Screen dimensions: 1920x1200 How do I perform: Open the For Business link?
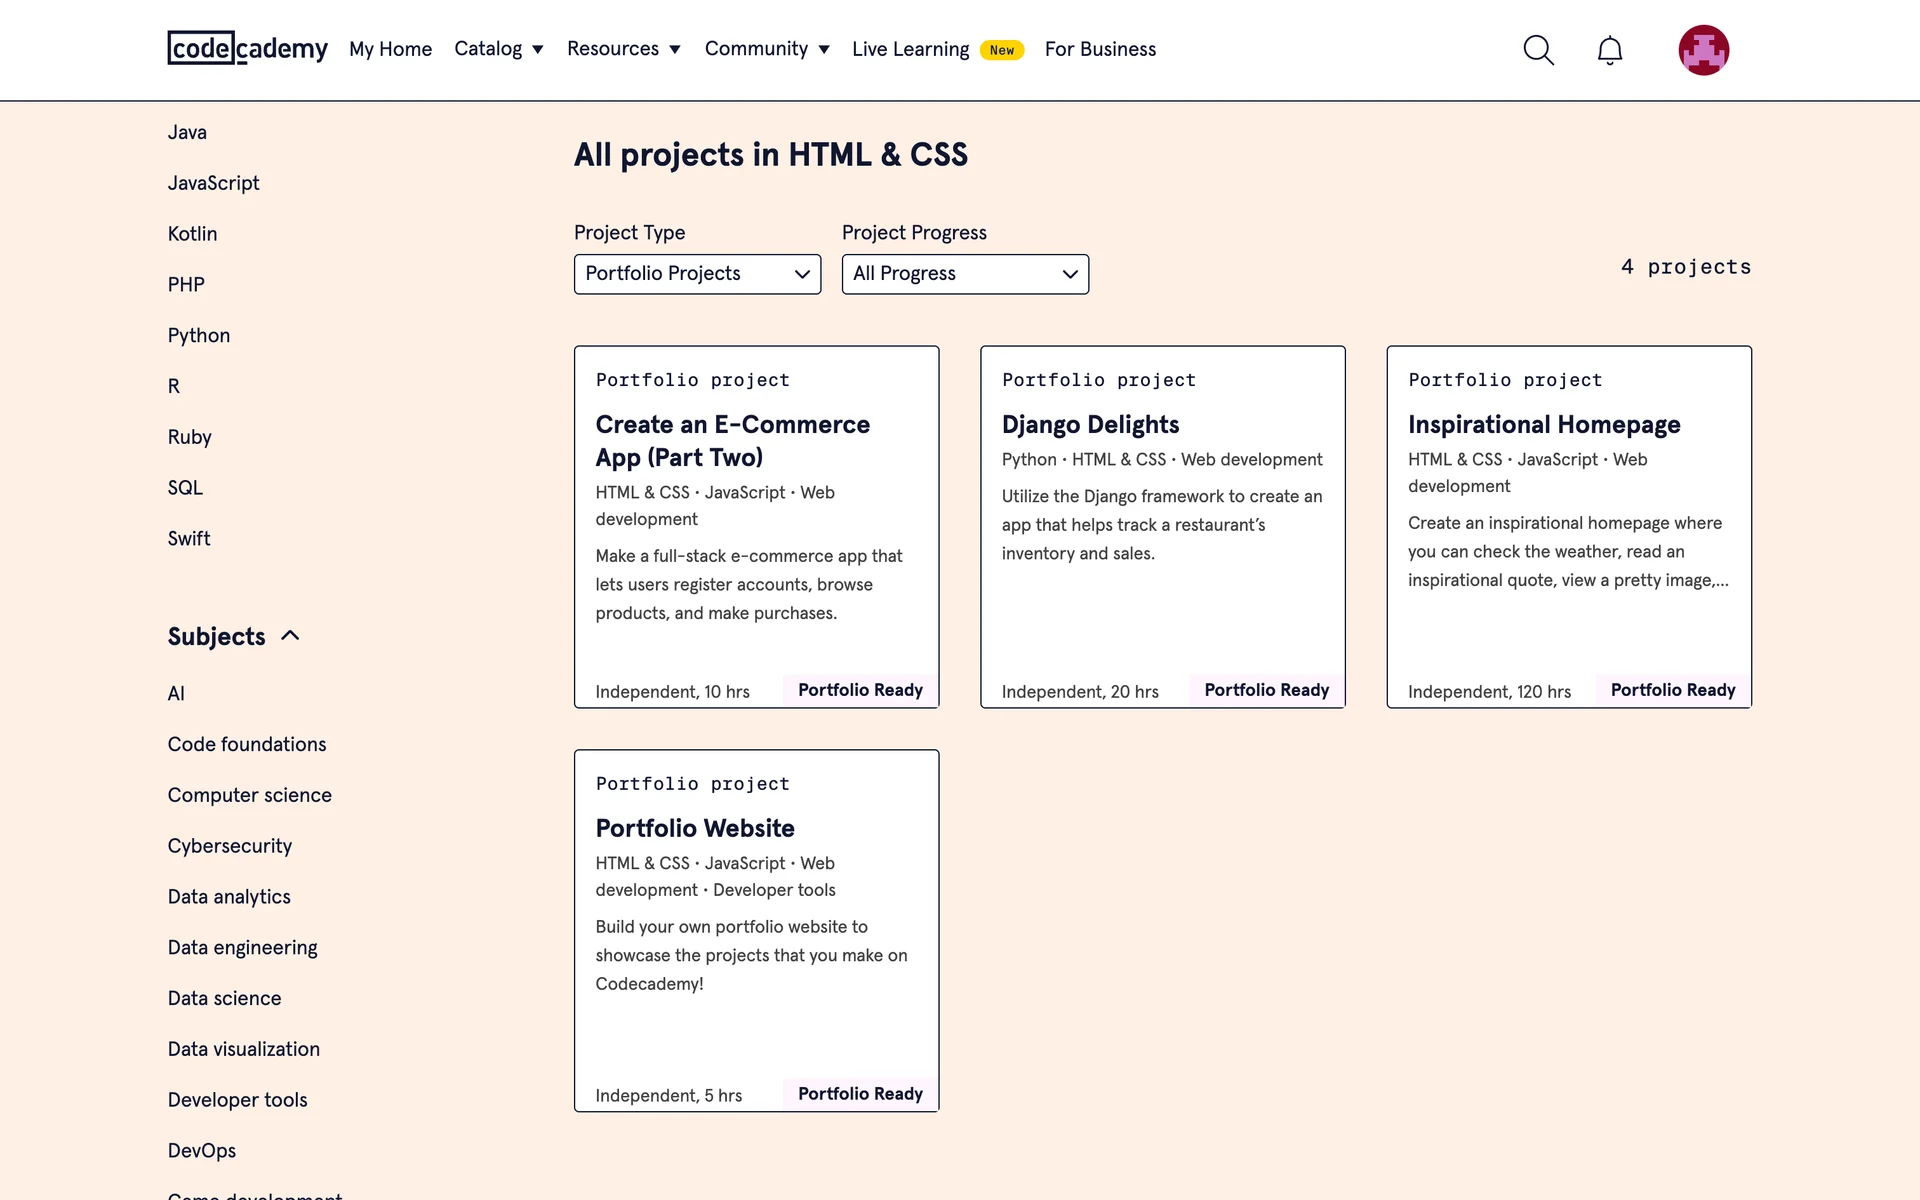click(x=1100, y=49)
